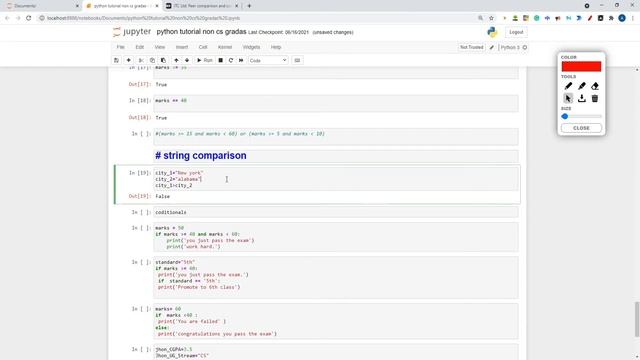Open Chrome three-dot menu
The height and width of the screenshot is (360, 640).
pos(633,18)
